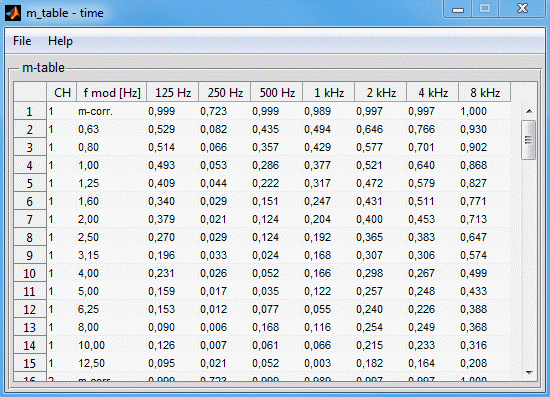
Task: Select row header 5
Action: pos(30,183)
